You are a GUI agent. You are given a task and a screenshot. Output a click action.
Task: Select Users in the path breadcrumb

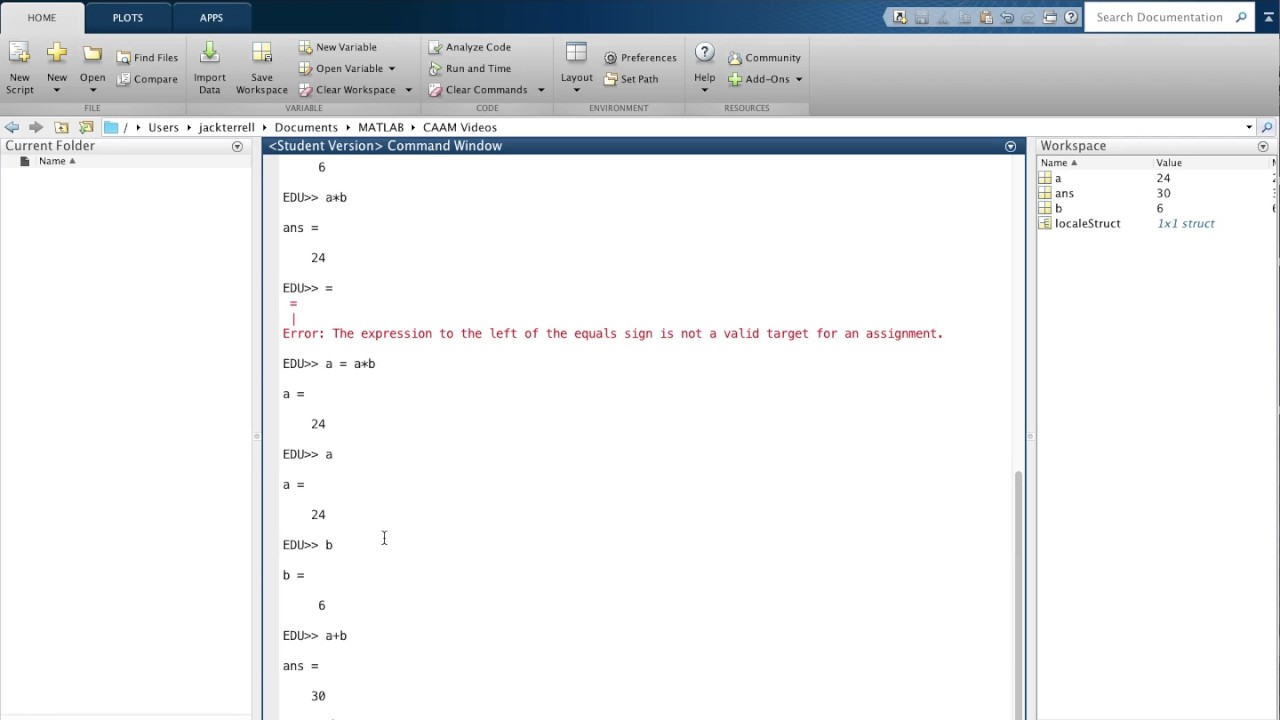pos(163,127)
